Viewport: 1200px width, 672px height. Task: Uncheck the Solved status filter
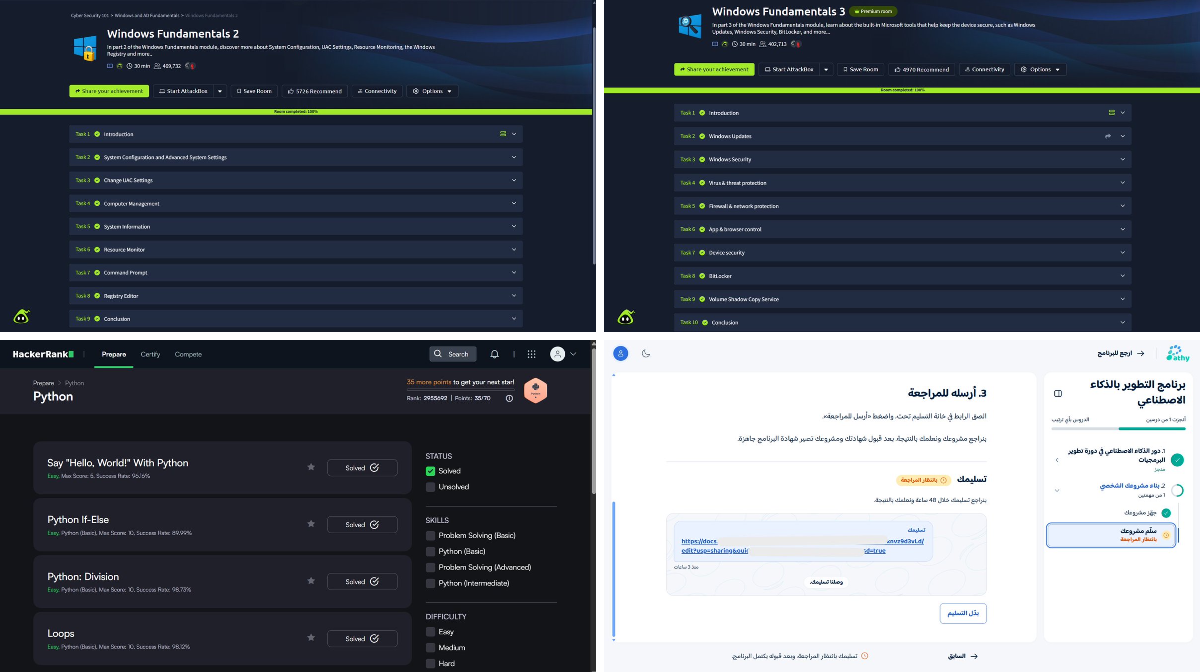pos(430,471)
